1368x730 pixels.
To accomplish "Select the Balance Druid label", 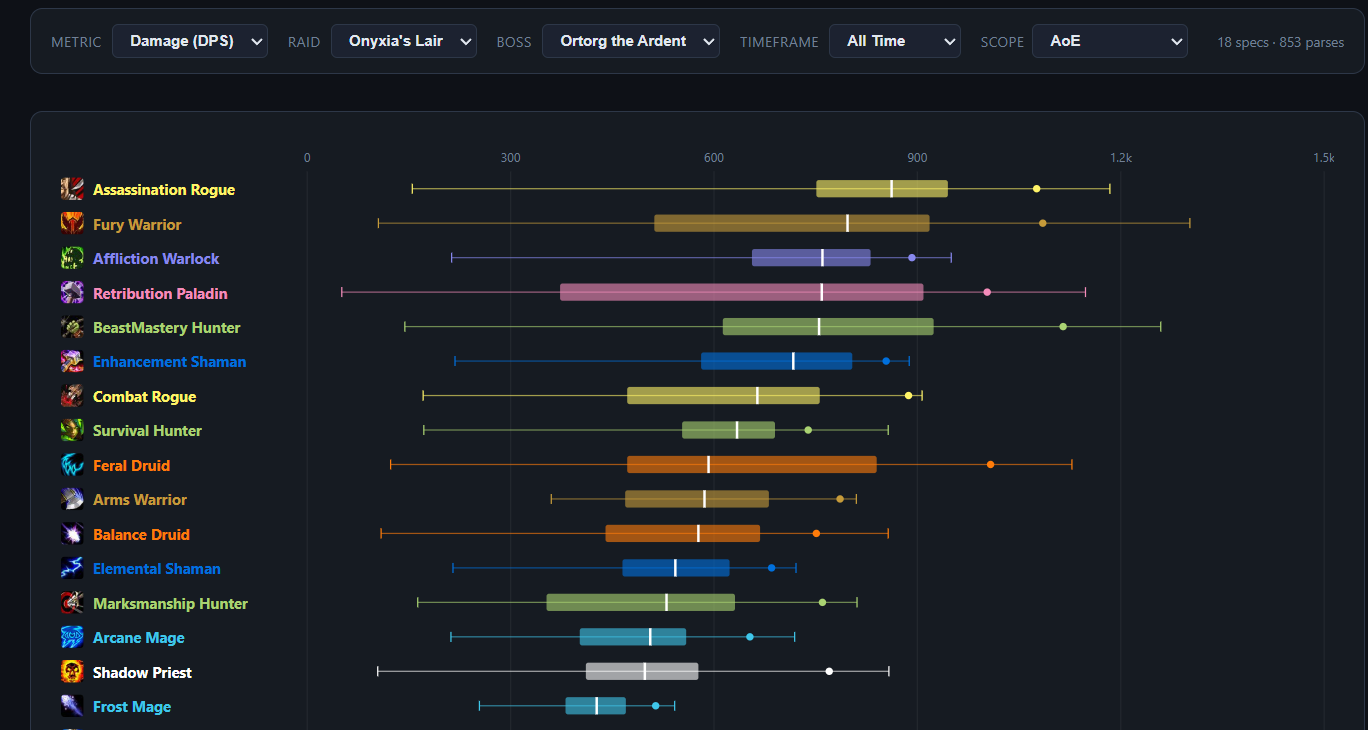I will click(141, 535).
